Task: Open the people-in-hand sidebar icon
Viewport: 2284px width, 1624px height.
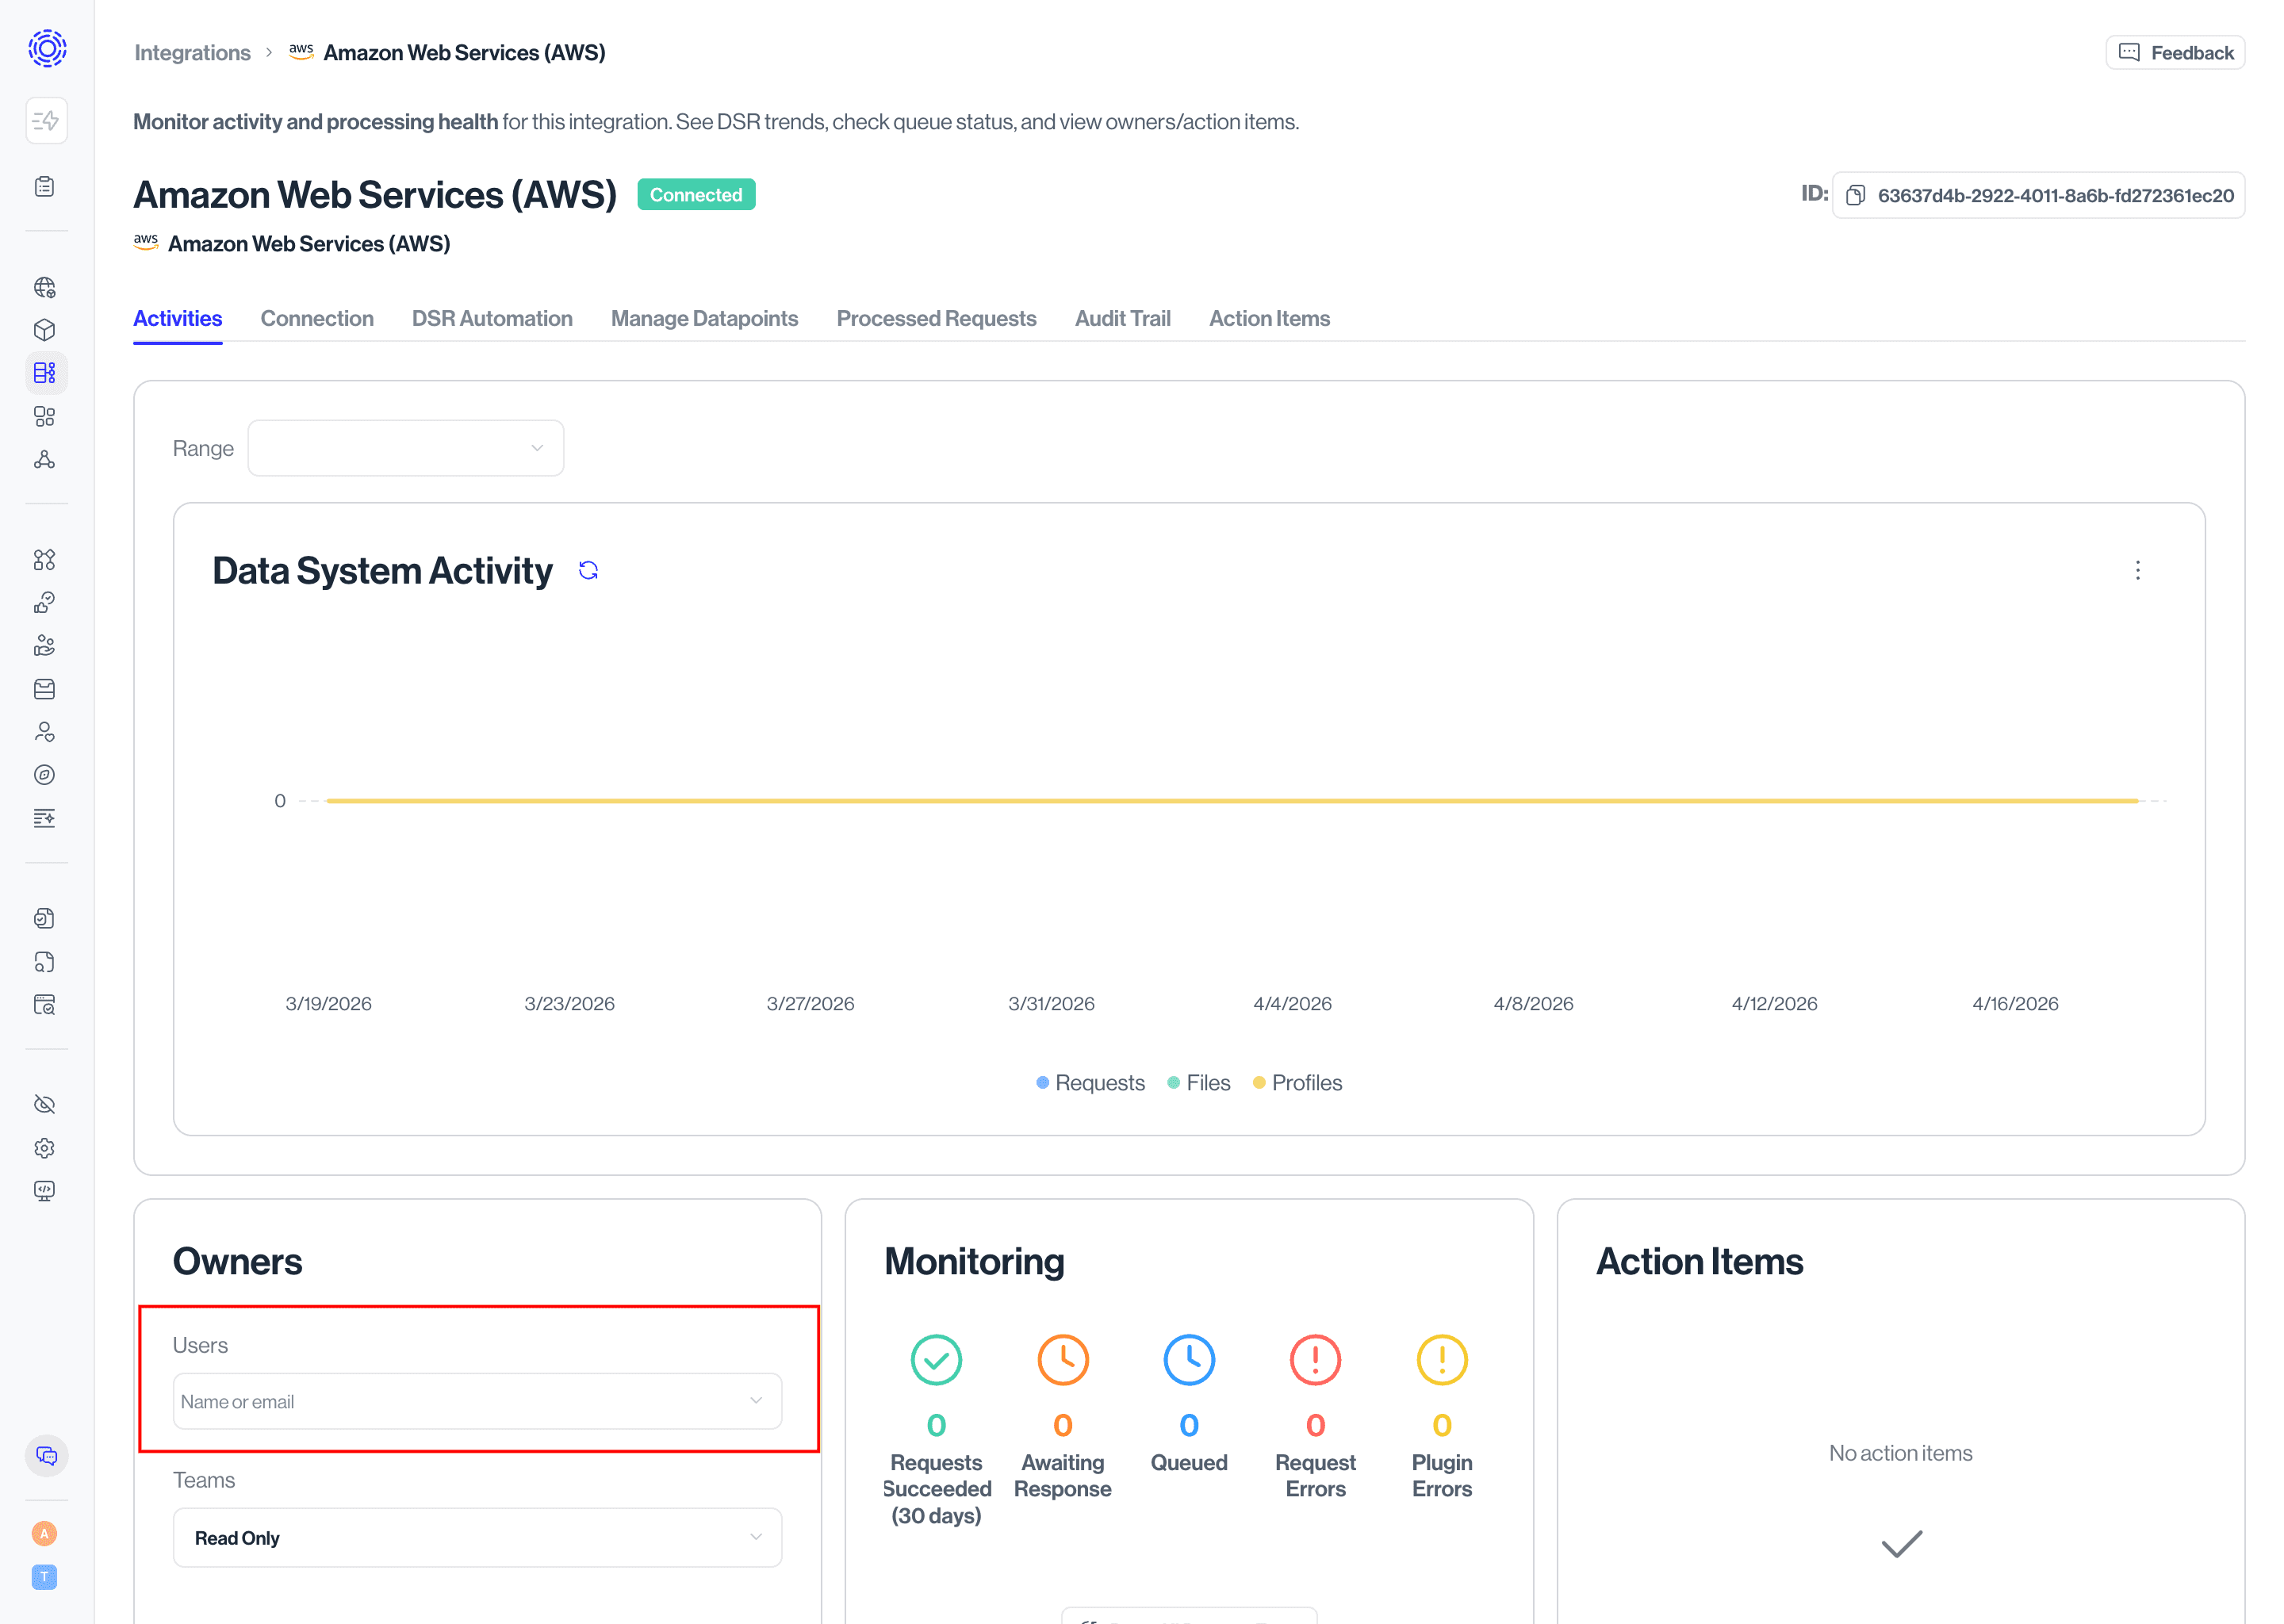Action: (45, 646)
